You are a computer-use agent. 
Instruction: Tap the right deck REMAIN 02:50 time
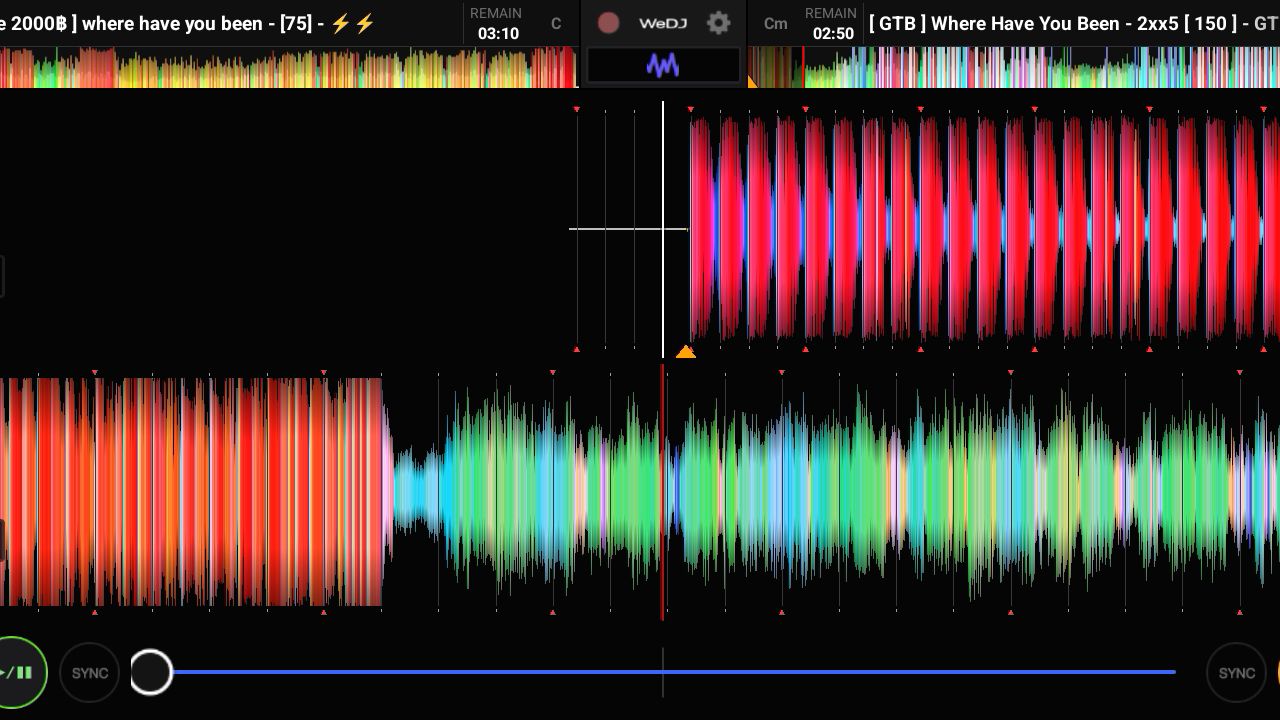tap(832, 23)
